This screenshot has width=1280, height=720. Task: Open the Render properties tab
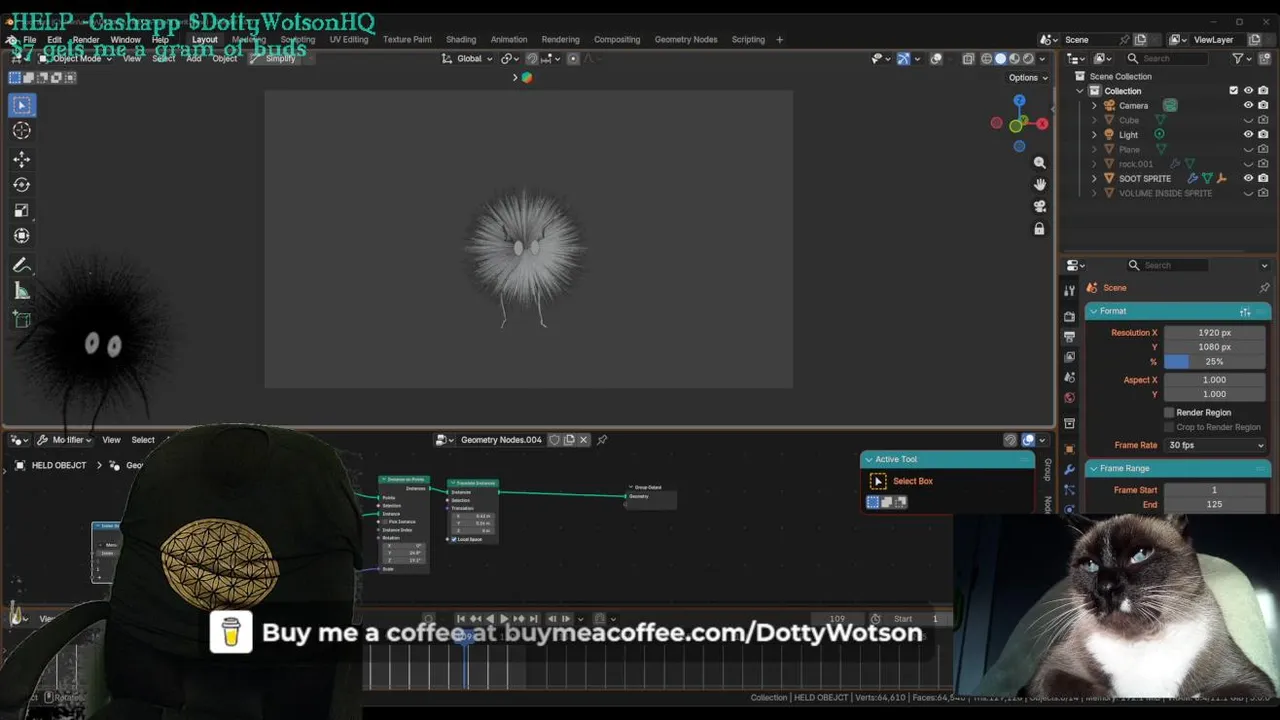[1070, 316]
